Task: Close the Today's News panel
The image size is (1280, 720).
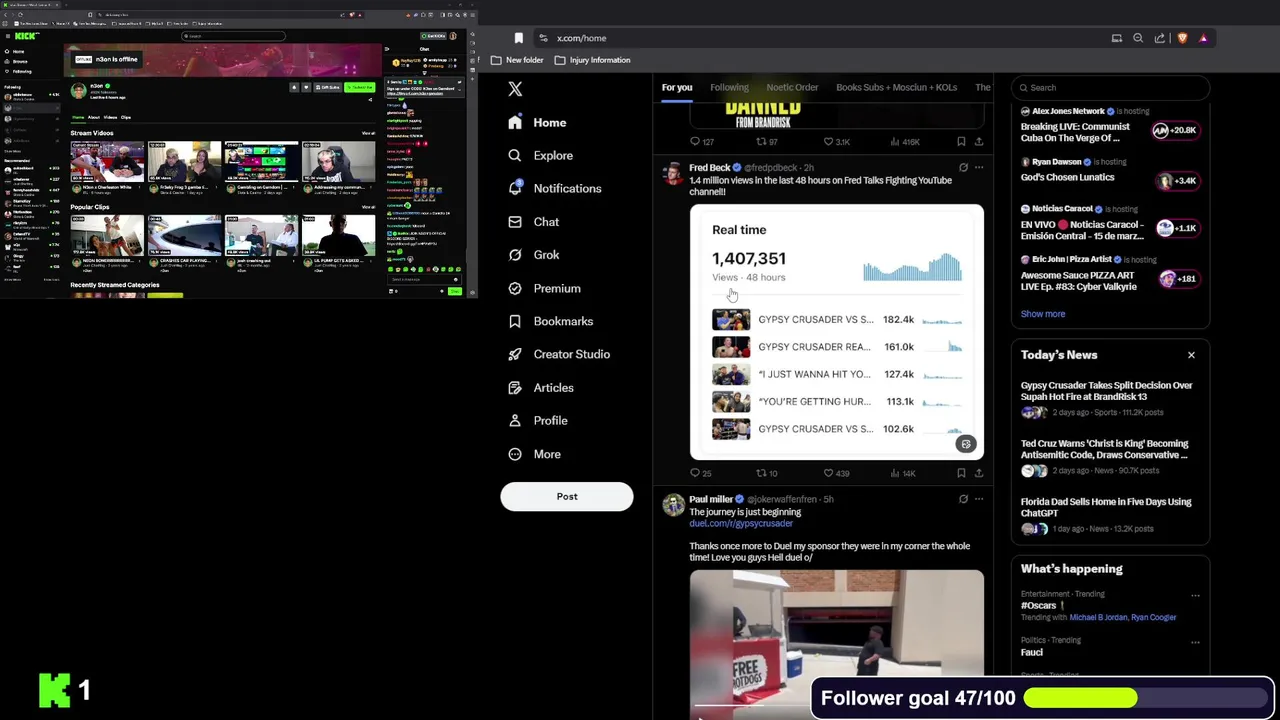Action: 1191,355
